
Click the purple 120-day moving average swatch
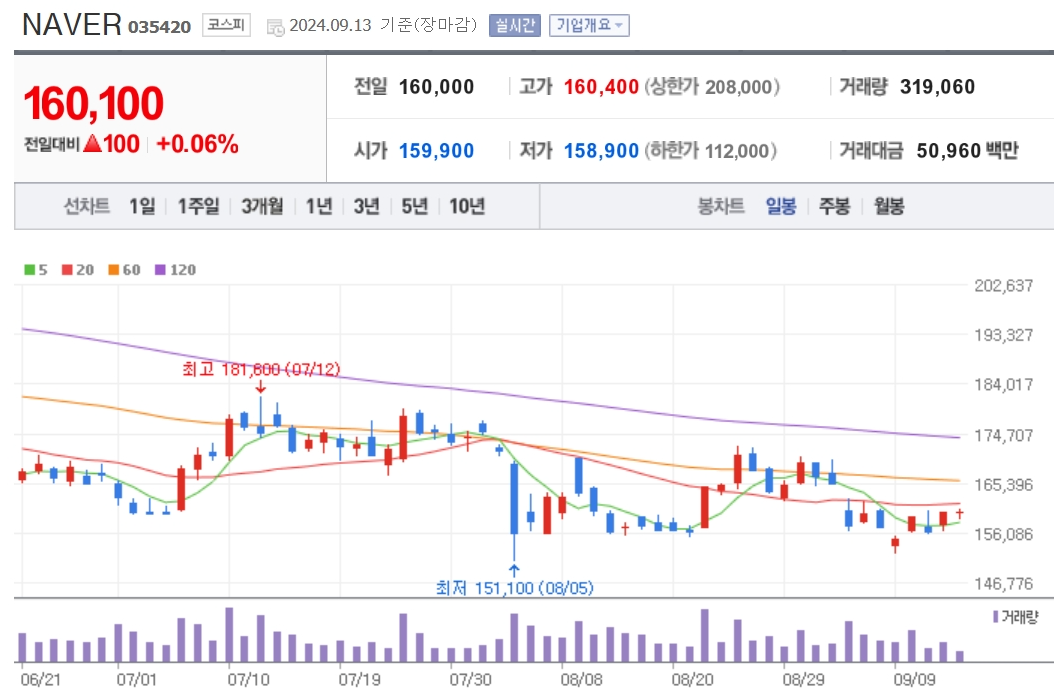(160, 270)
